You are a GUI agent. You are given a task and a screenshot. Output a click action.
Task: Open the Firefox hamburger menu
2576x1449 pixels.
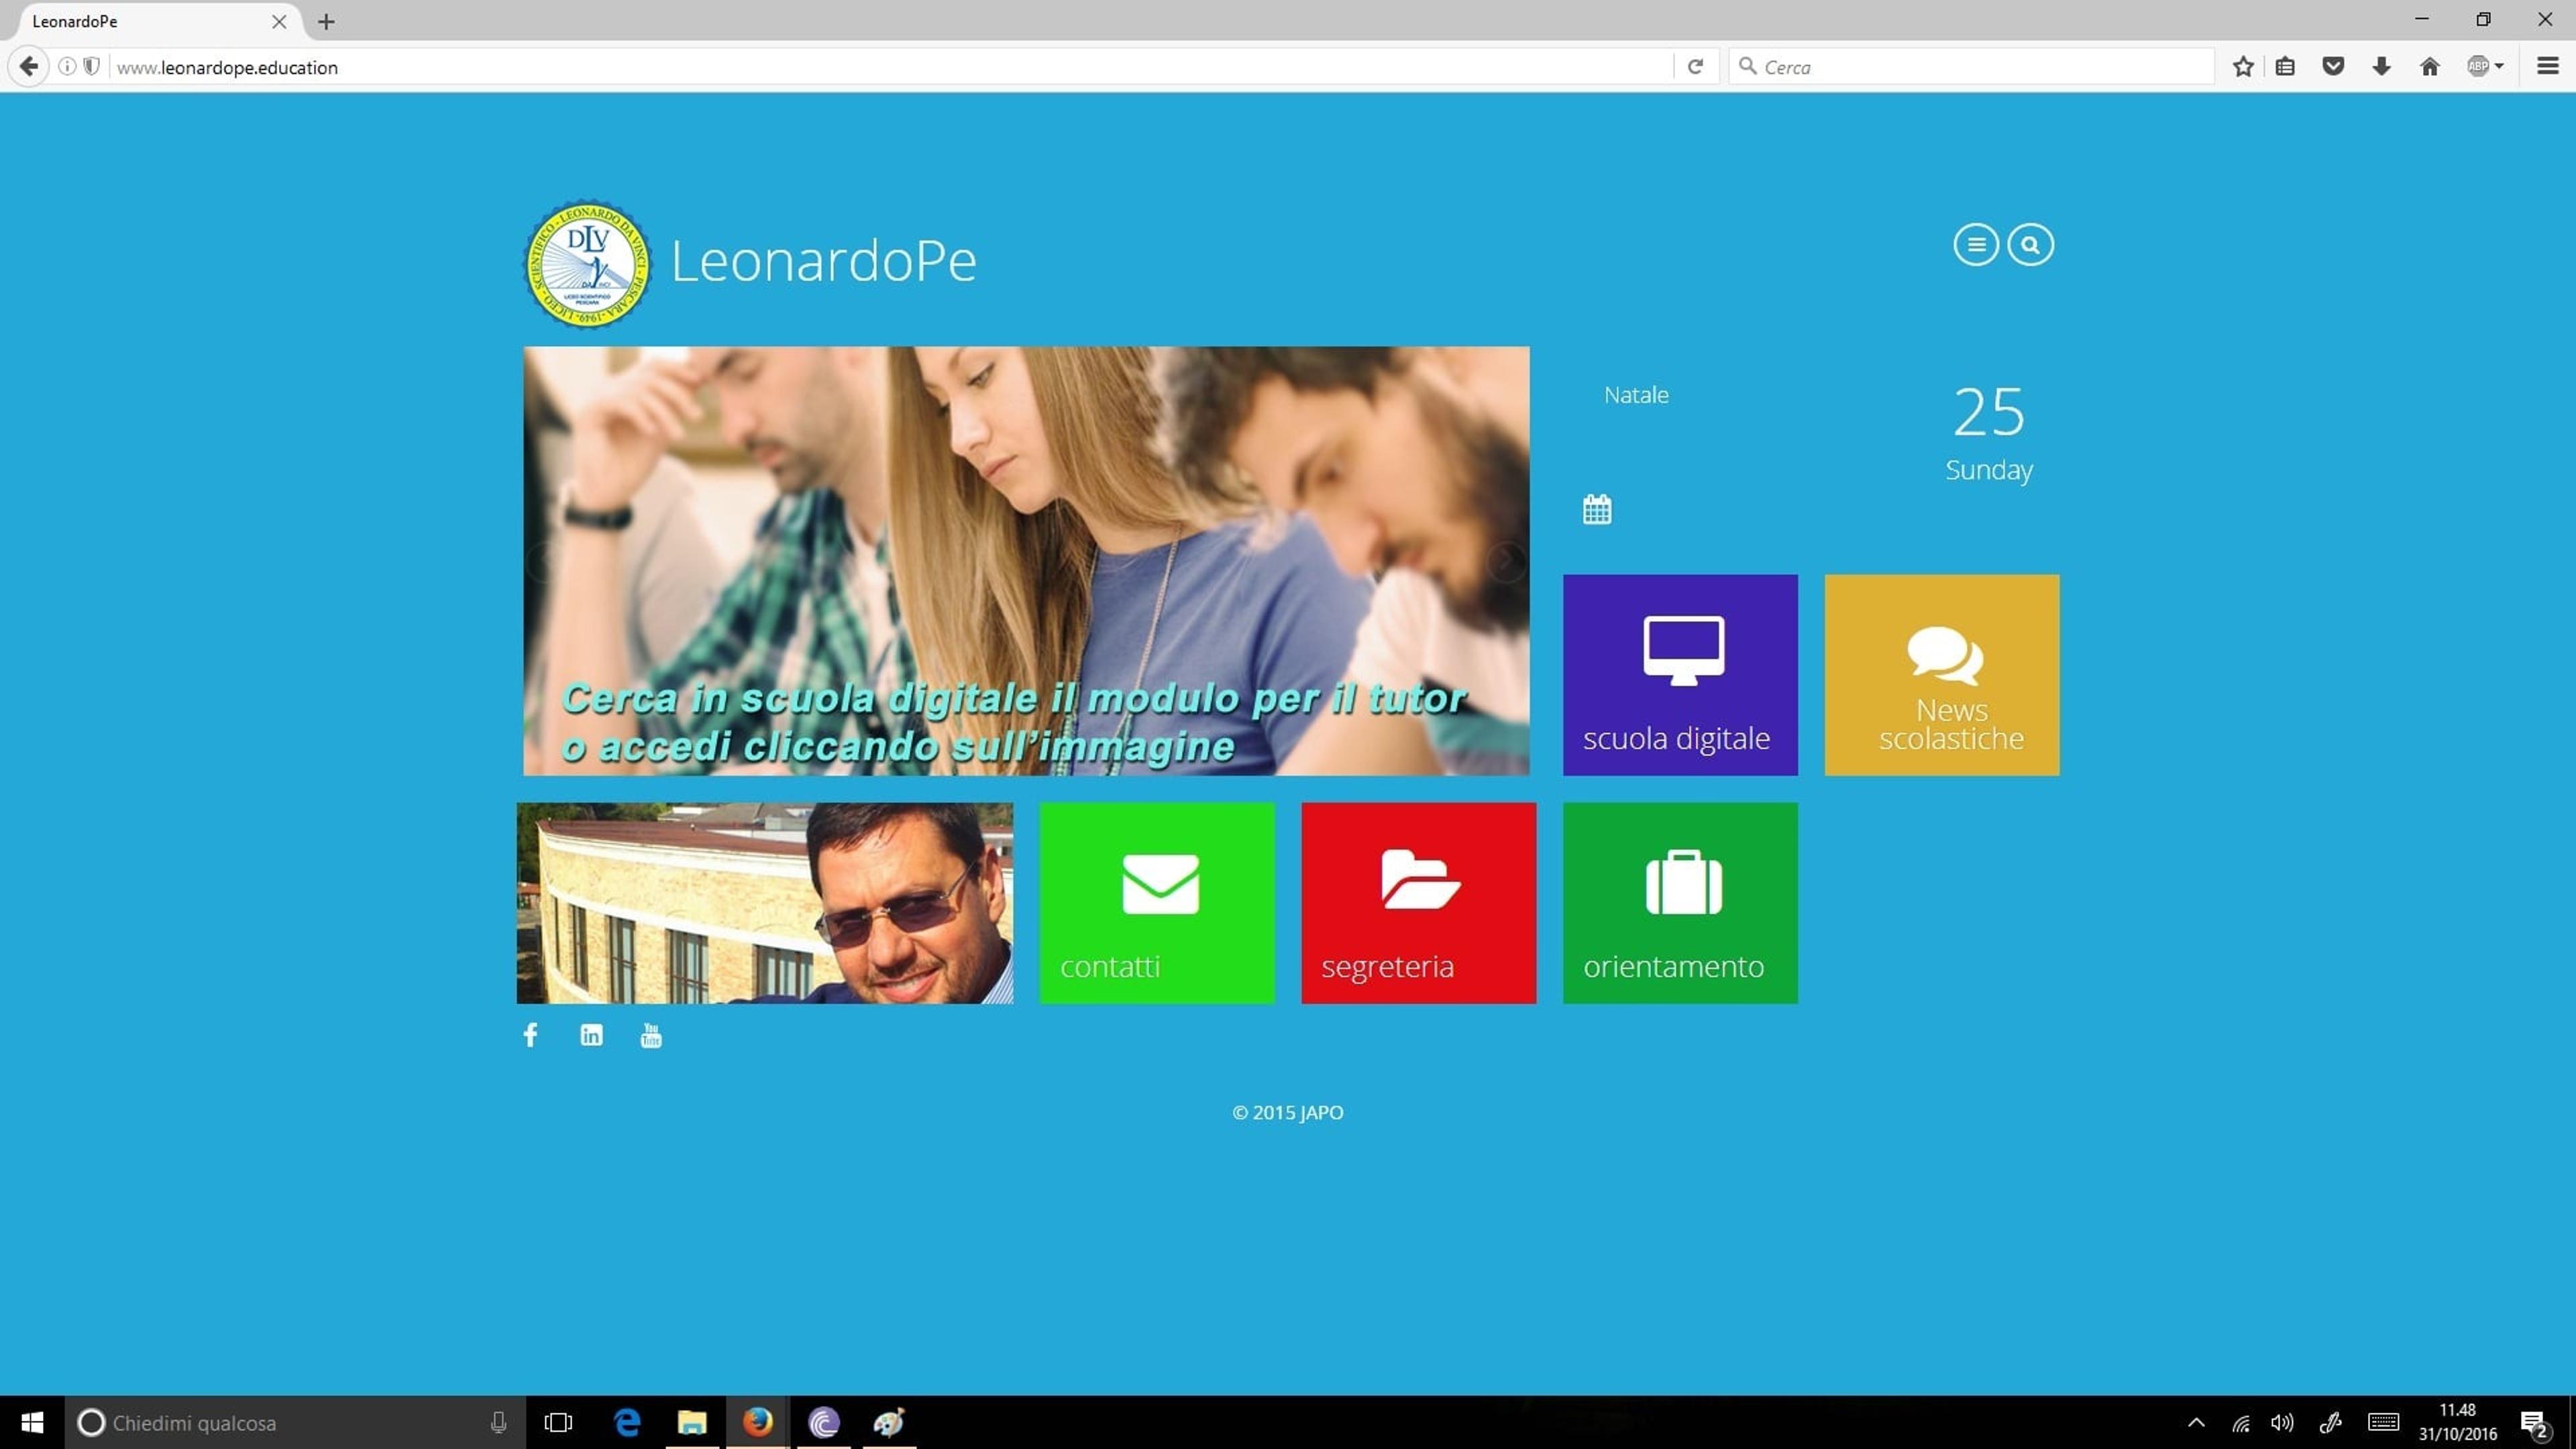coord(2547,67)
